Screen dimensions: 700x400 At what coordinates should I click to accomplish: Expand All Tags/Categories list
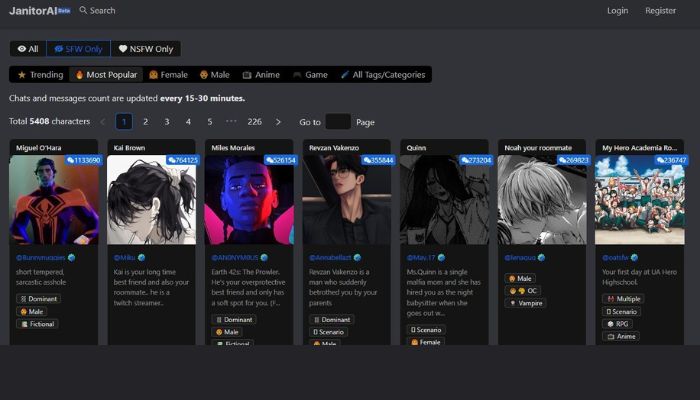pyautogui.click(x=385, y=75)
